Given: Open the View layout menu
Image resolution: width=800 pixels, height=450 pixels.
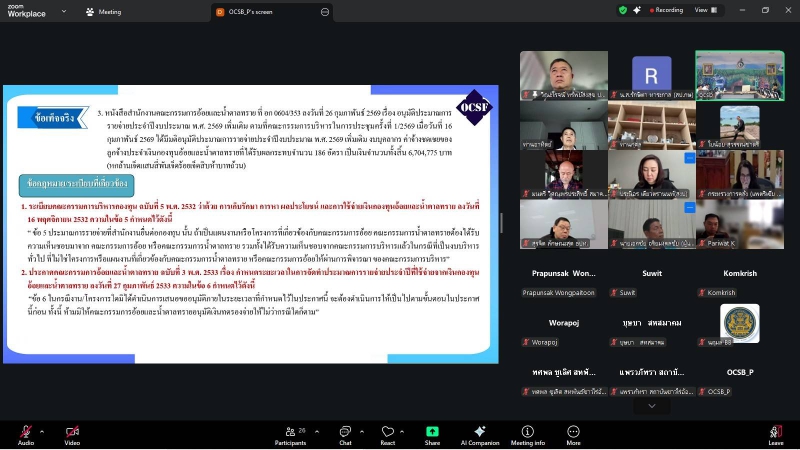Looking at the screenshot, I should click(x=704, y=10).
